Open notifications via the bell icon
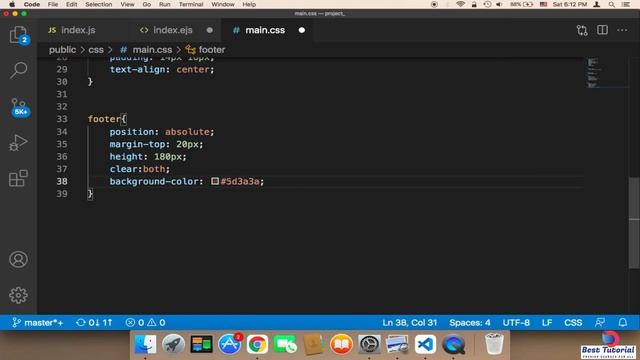Screen dimensions: 640x360 coord(622,322)
